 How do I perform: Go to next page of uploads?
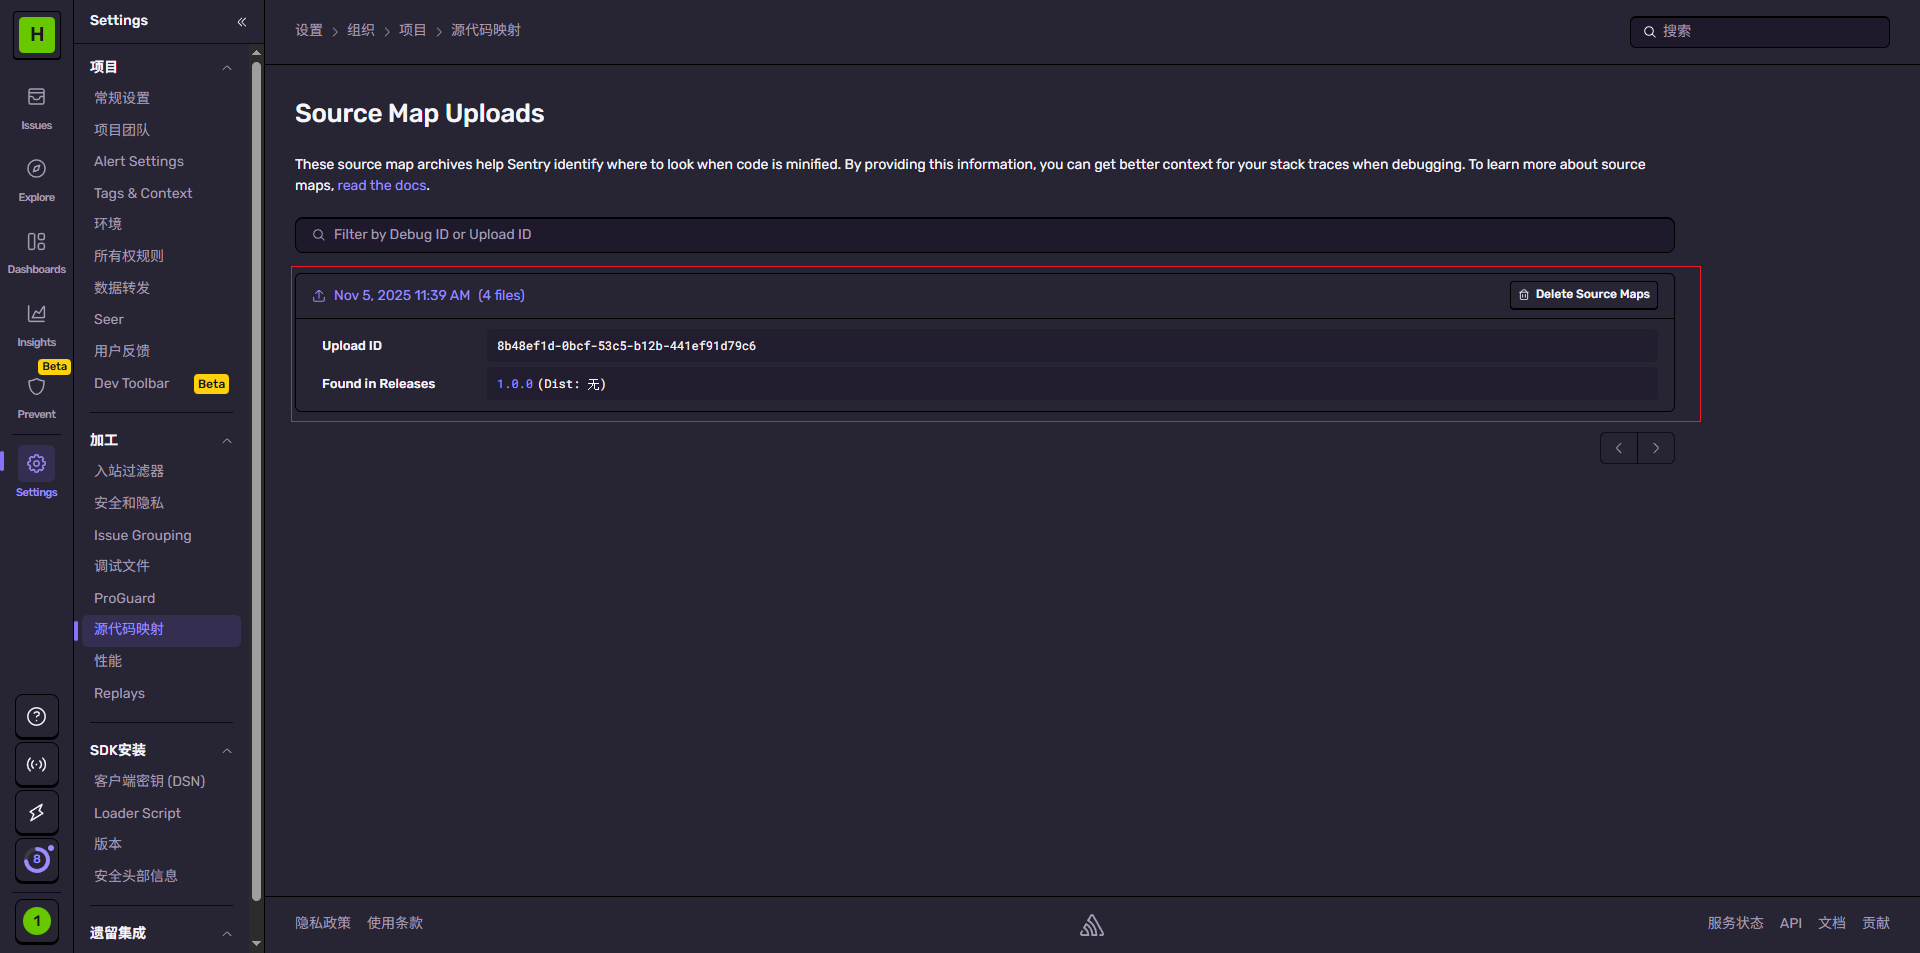1655,448
